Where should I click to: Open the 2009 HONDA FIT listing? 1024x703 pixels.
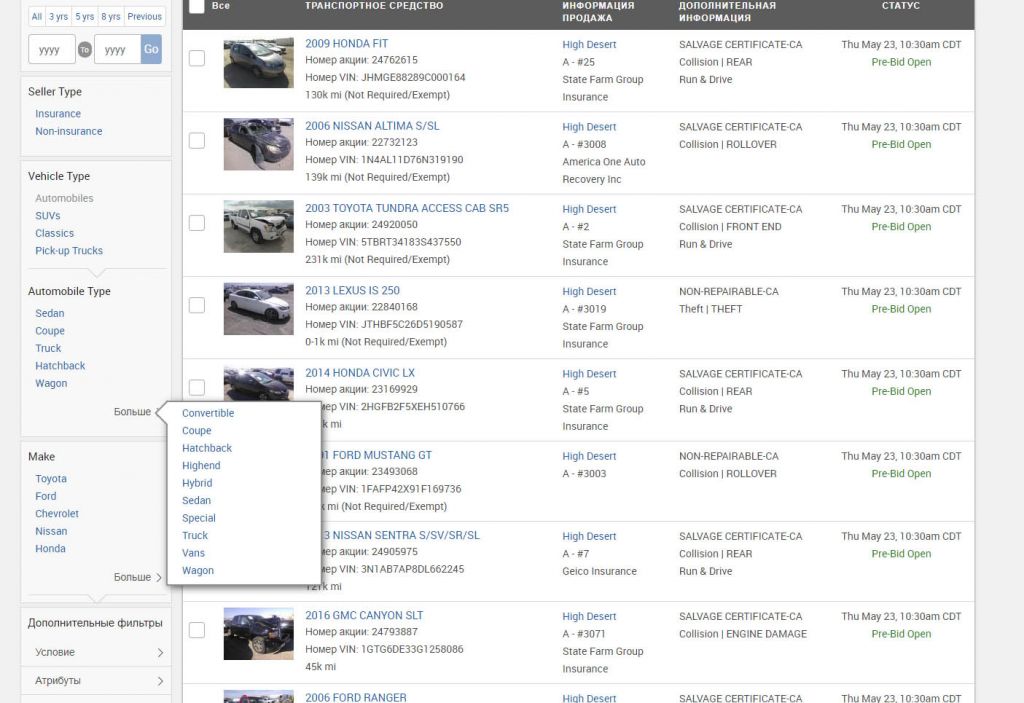click(x=346, y=44)
